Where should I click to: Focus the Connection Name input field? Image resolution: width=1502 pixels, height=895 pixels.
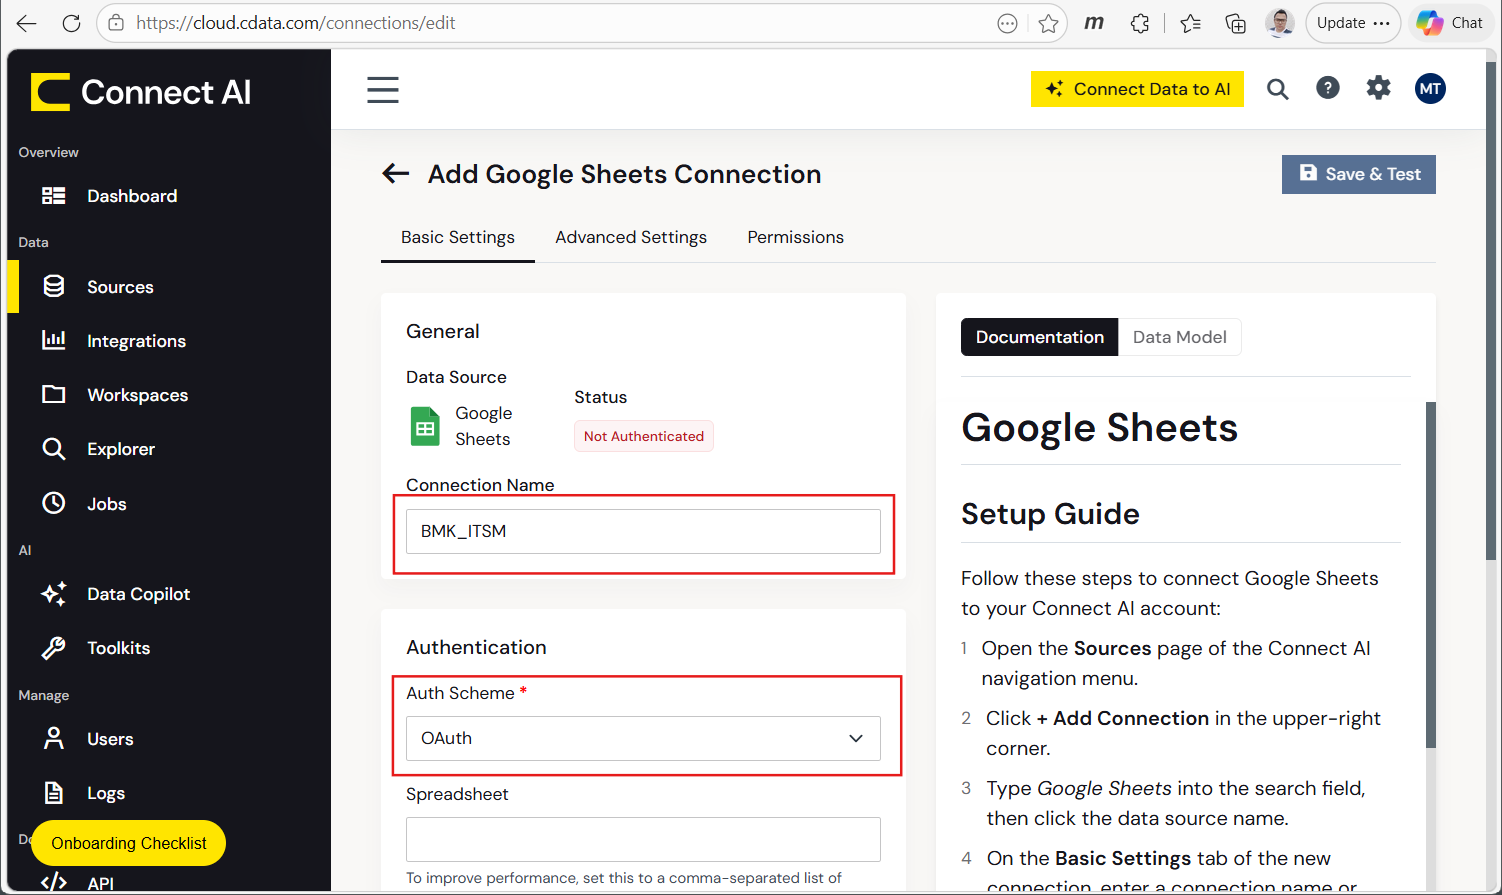pyautogui.click(x=643, y=531)
